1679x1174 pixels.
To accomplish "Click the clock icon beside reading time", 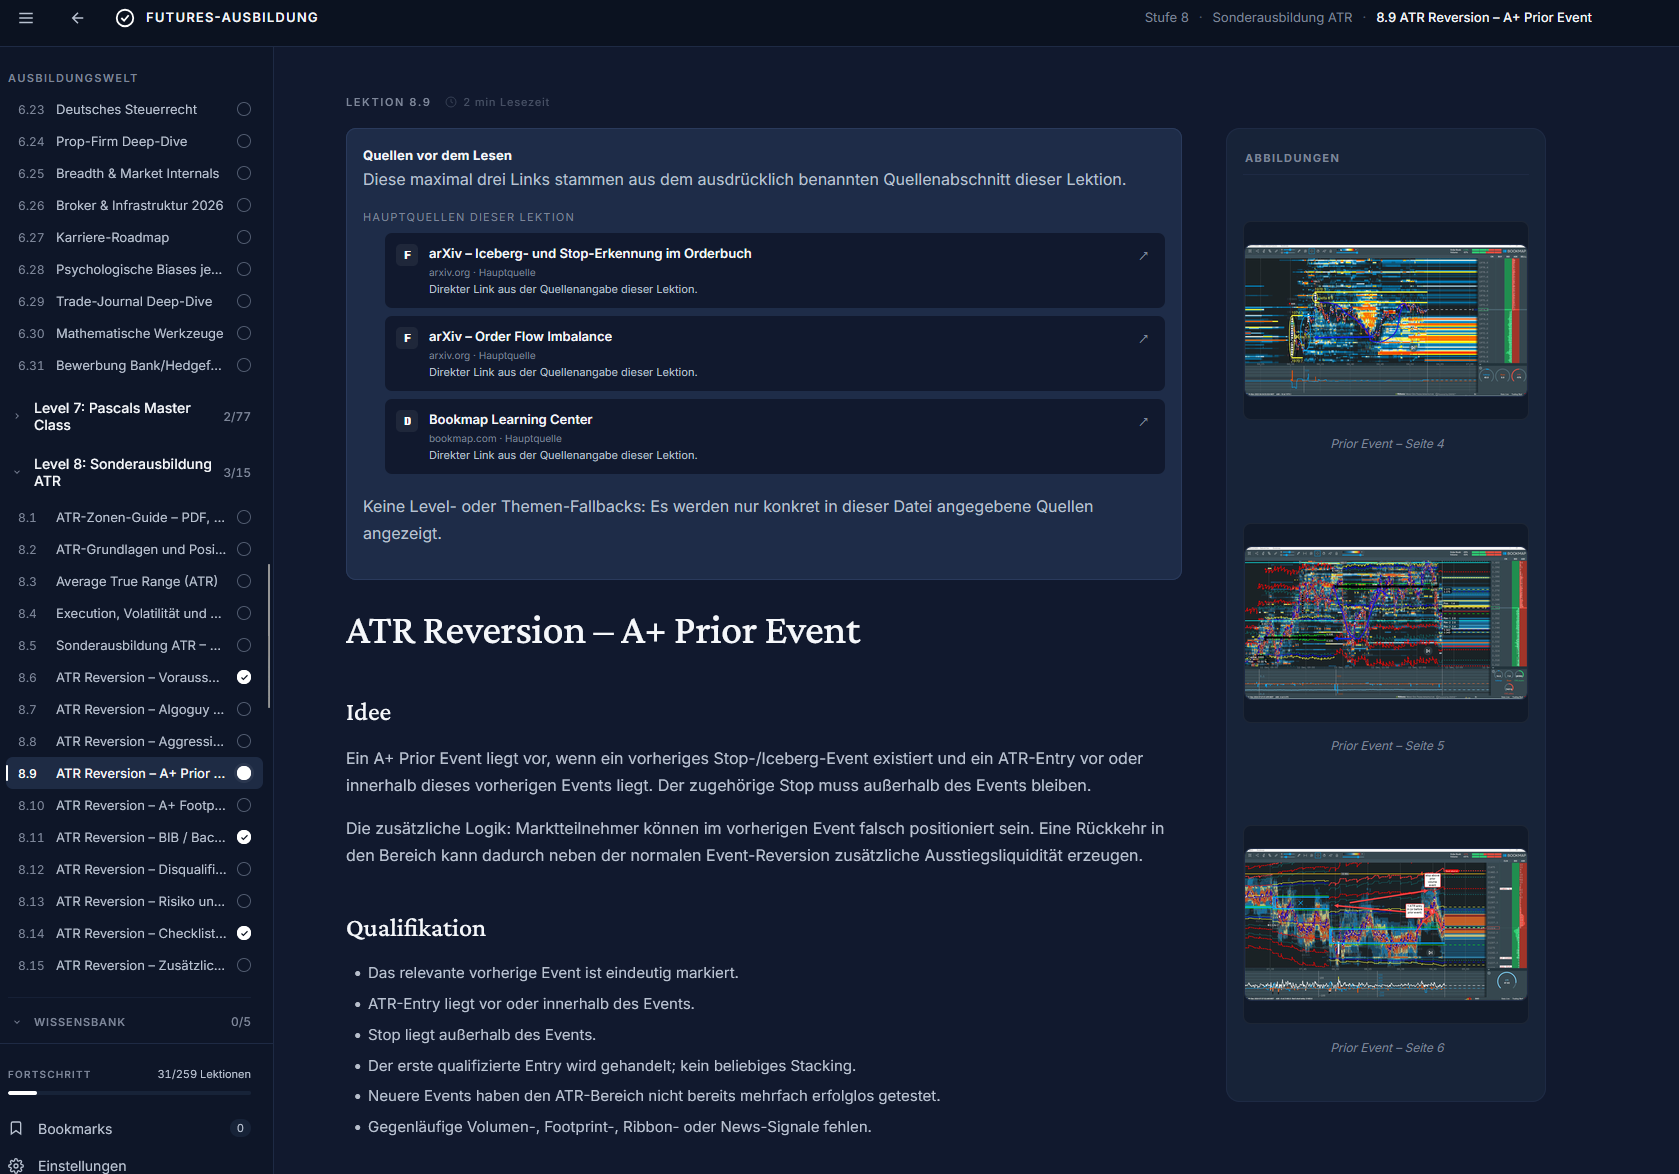I will point(451,102).
